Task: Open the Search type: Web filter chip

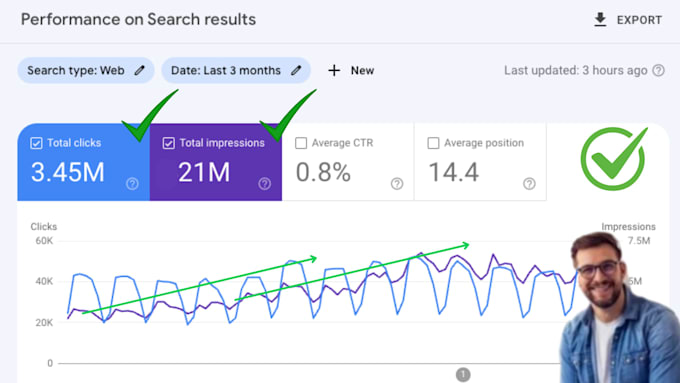Action: 86,70
